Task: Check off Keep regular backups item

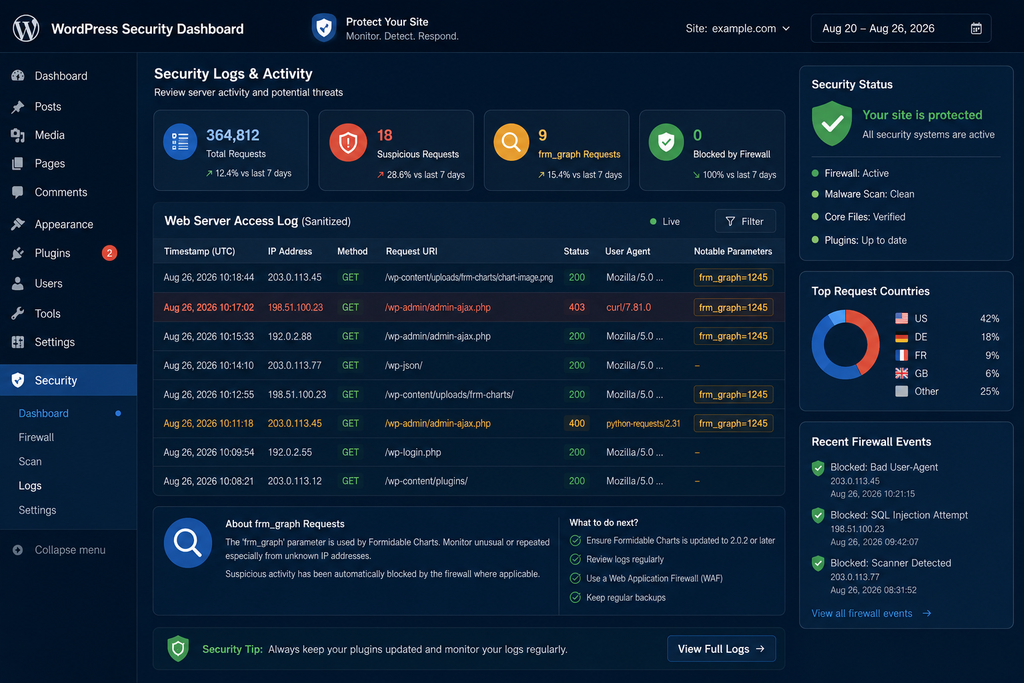Action: [575, 597]
